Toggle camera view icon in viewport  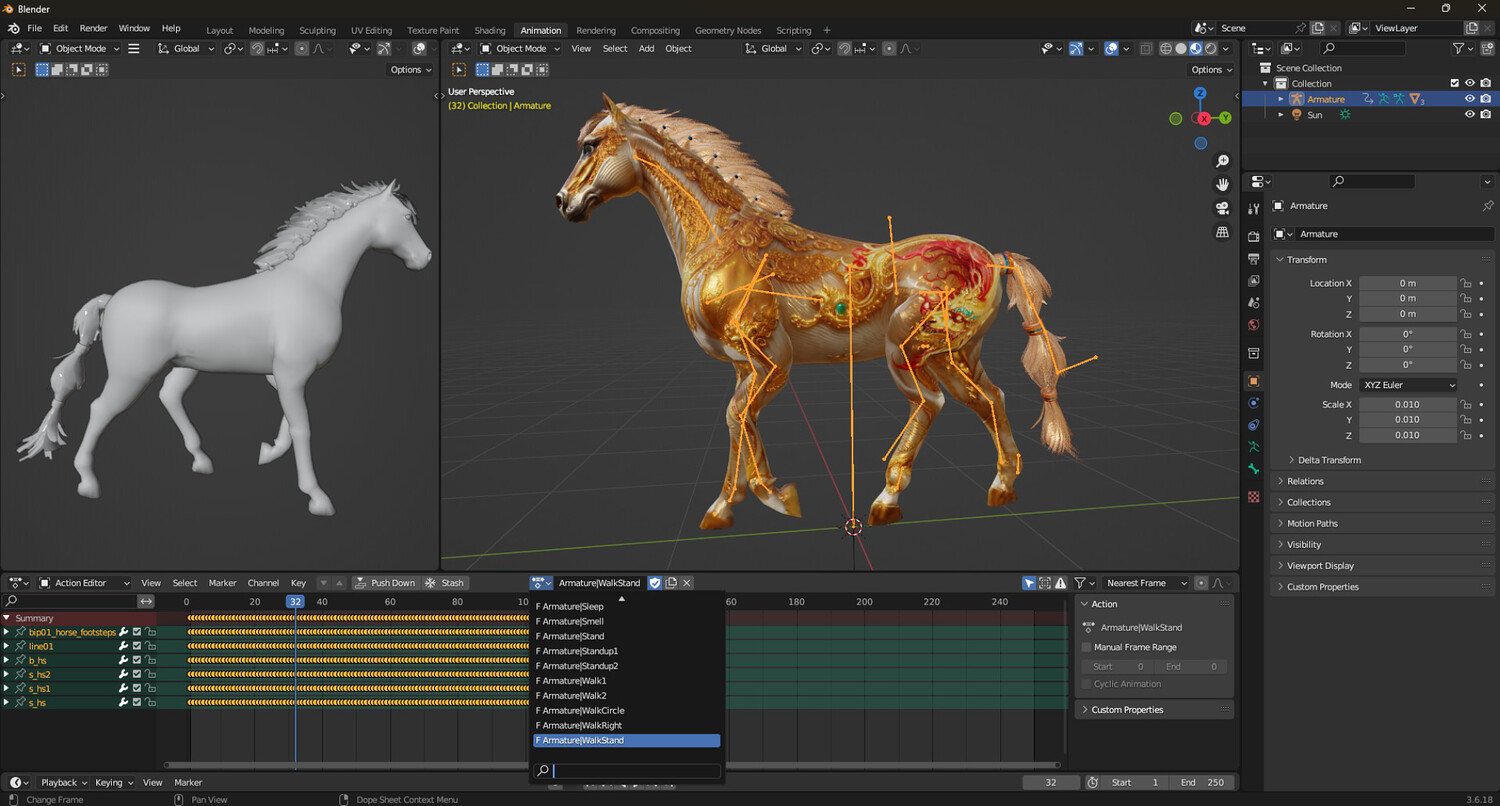click(1222, 208)
